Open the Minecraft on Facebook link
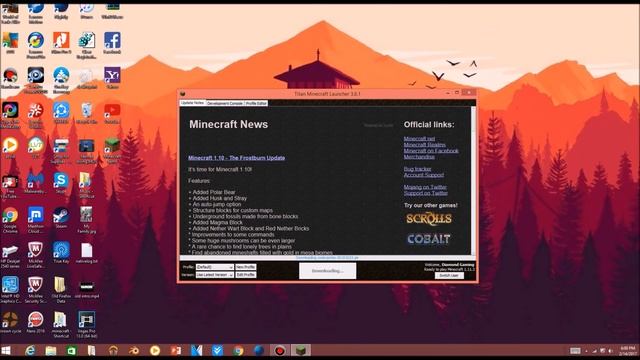This screenshot has width=640, height=360. pos(431,151)
